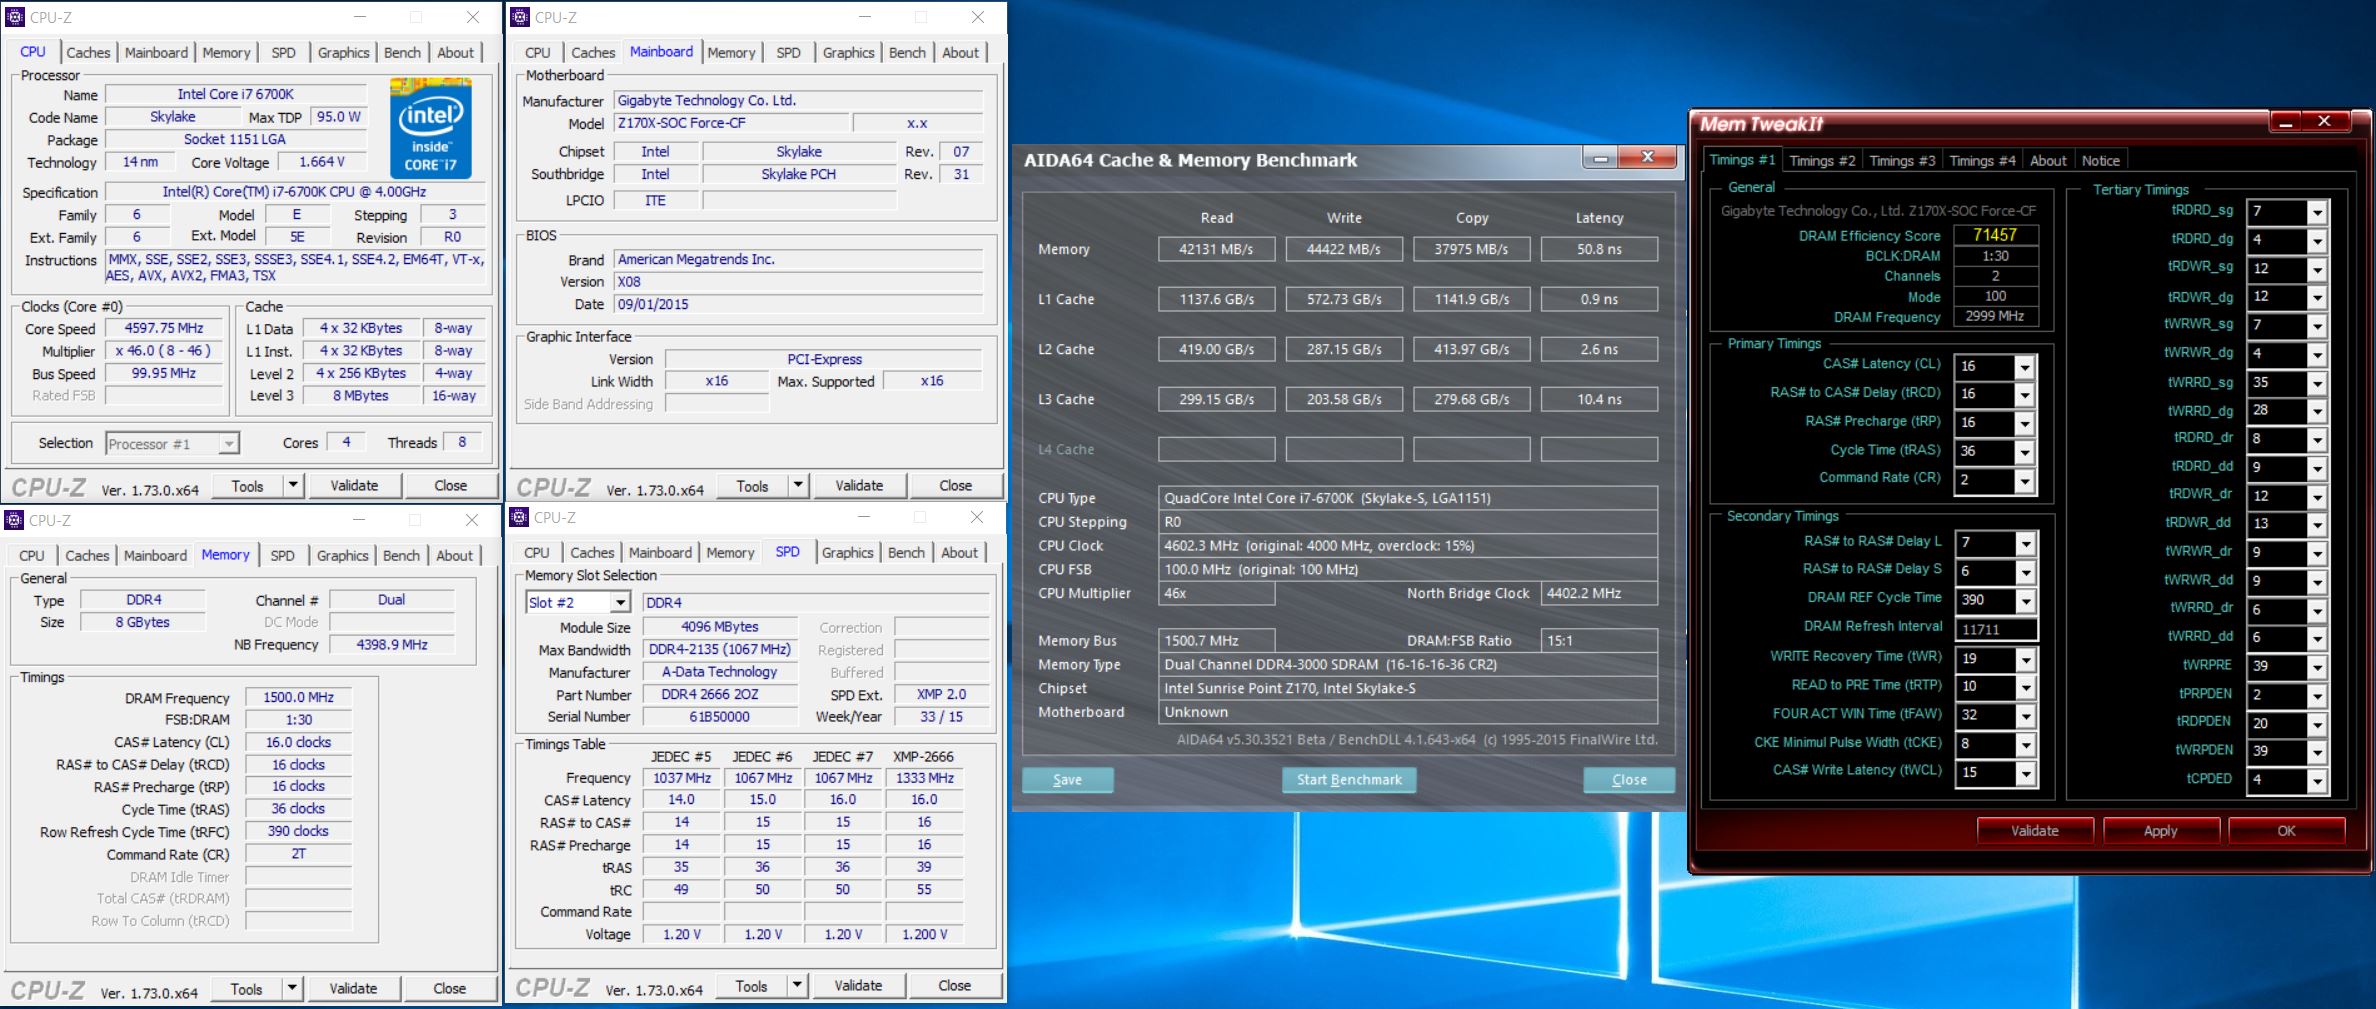Click Close button at bottom of AIDA64 window
Image resolution: width=2376 pixels, height=1009 pixels.
[x=1629, y=780]
